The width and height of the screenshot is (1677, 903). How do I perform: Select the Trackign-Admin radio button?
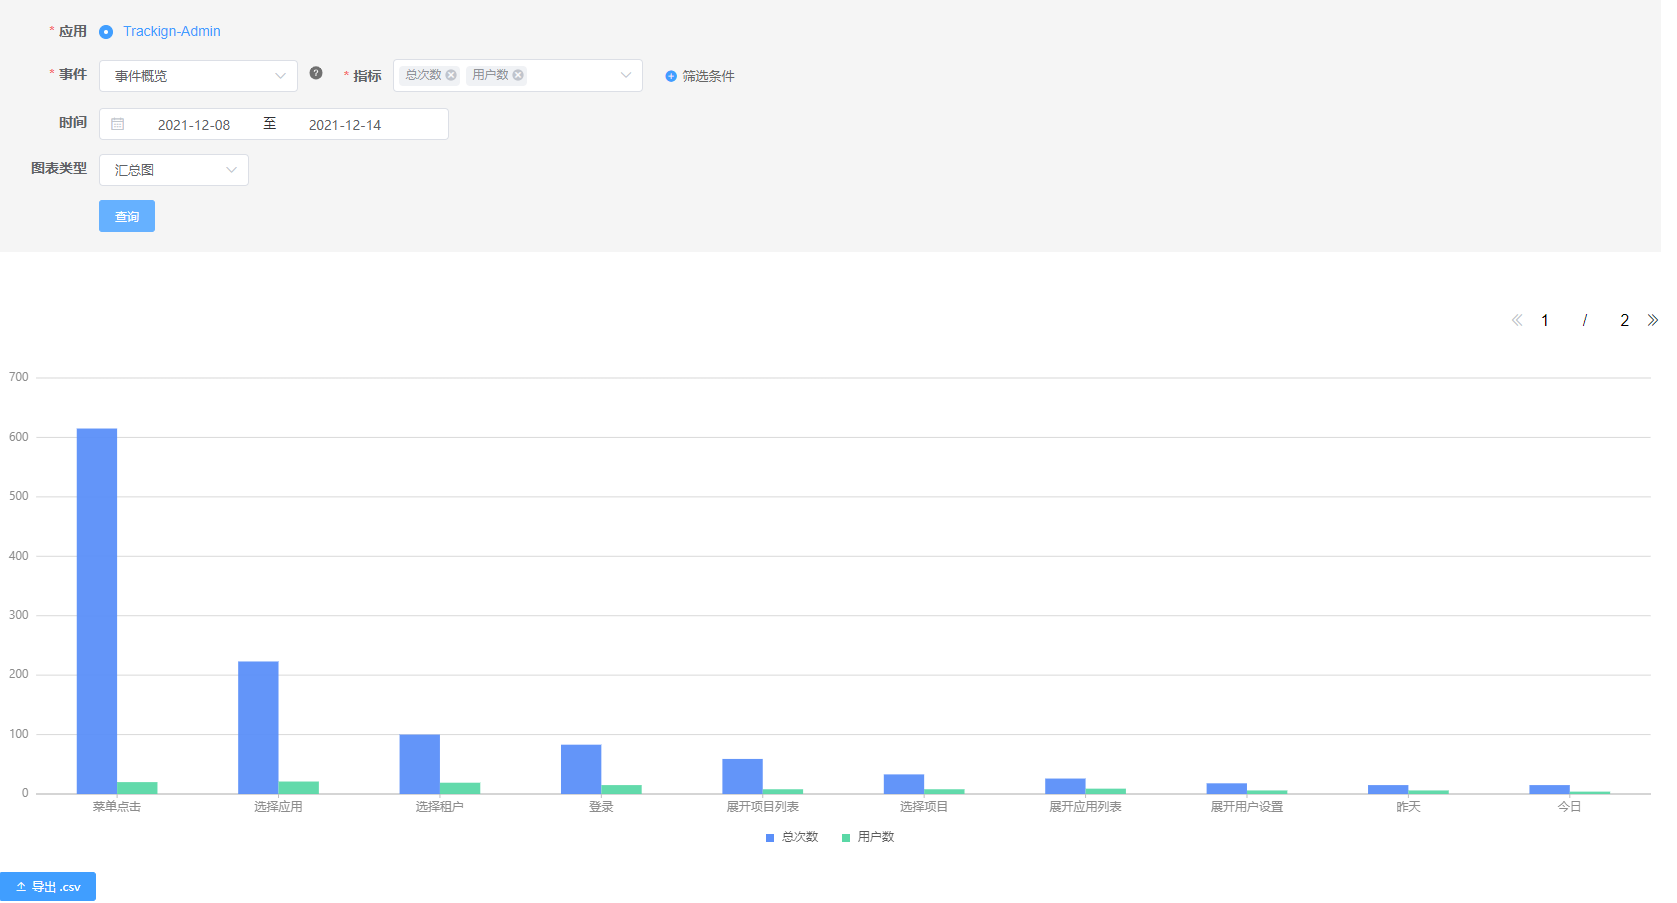click(x=106, y=32)
